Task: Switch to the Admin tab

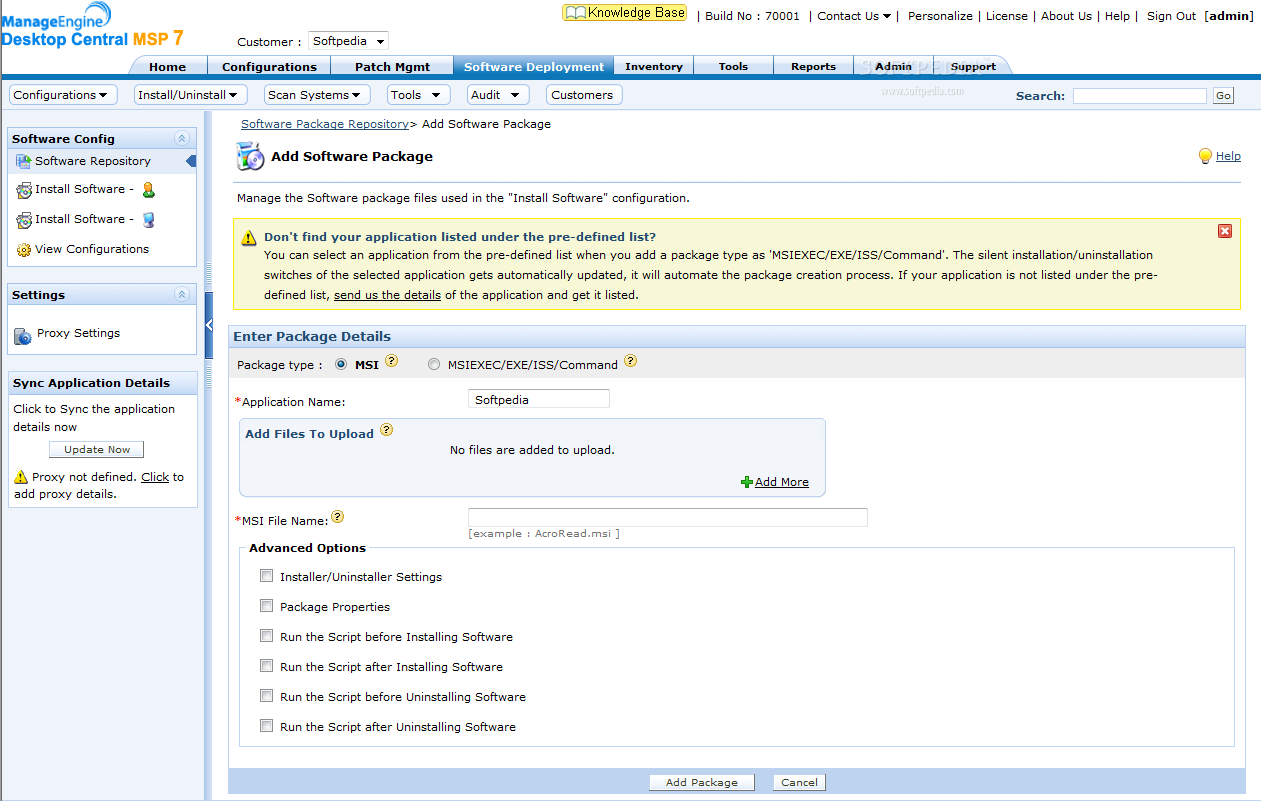Action: [x=893, y=67]
